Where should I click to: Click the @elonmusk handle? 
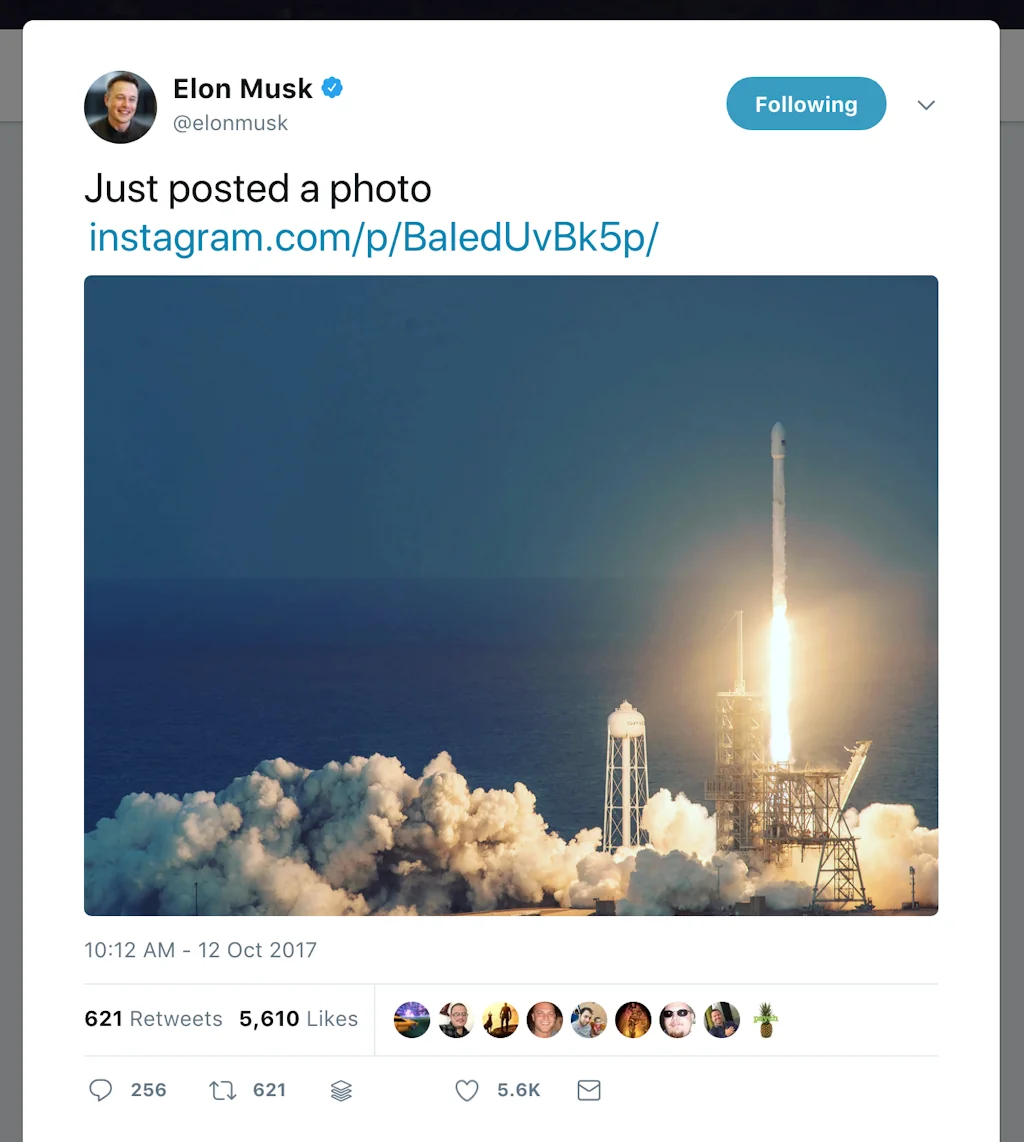coord(230,123)
